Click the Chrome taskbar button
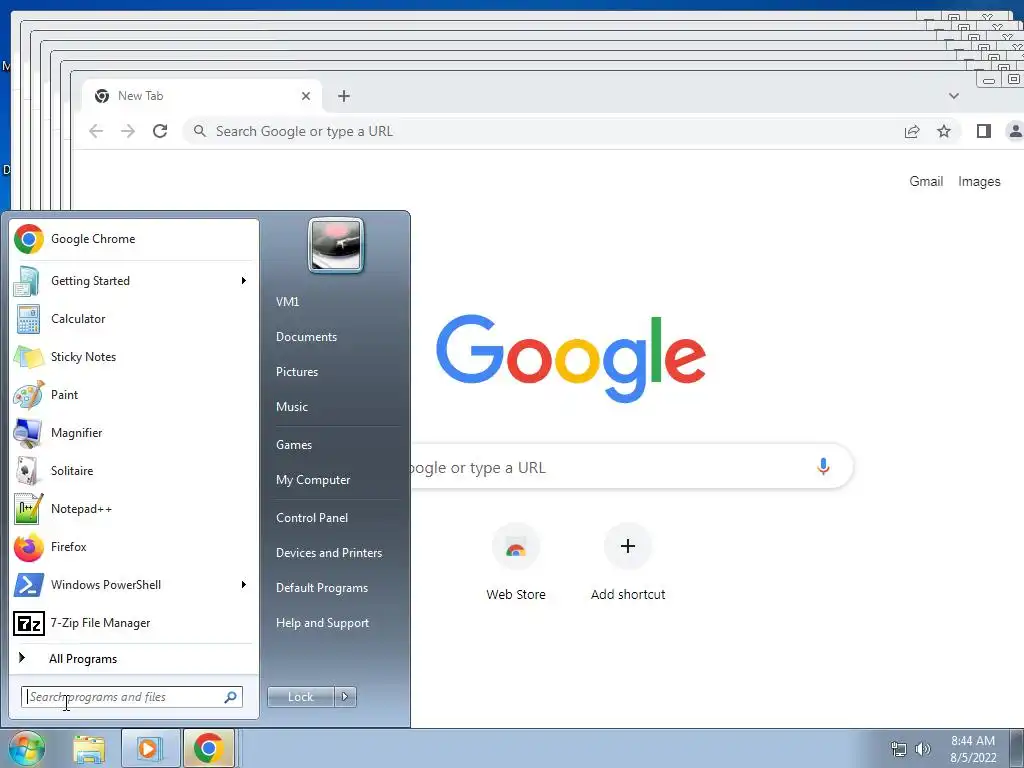This screenshot has width=1024, height=768. point(208,749)
